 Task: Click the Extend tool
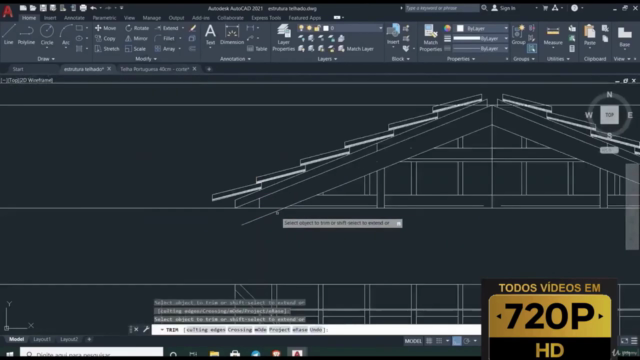[x=167, y=28]
